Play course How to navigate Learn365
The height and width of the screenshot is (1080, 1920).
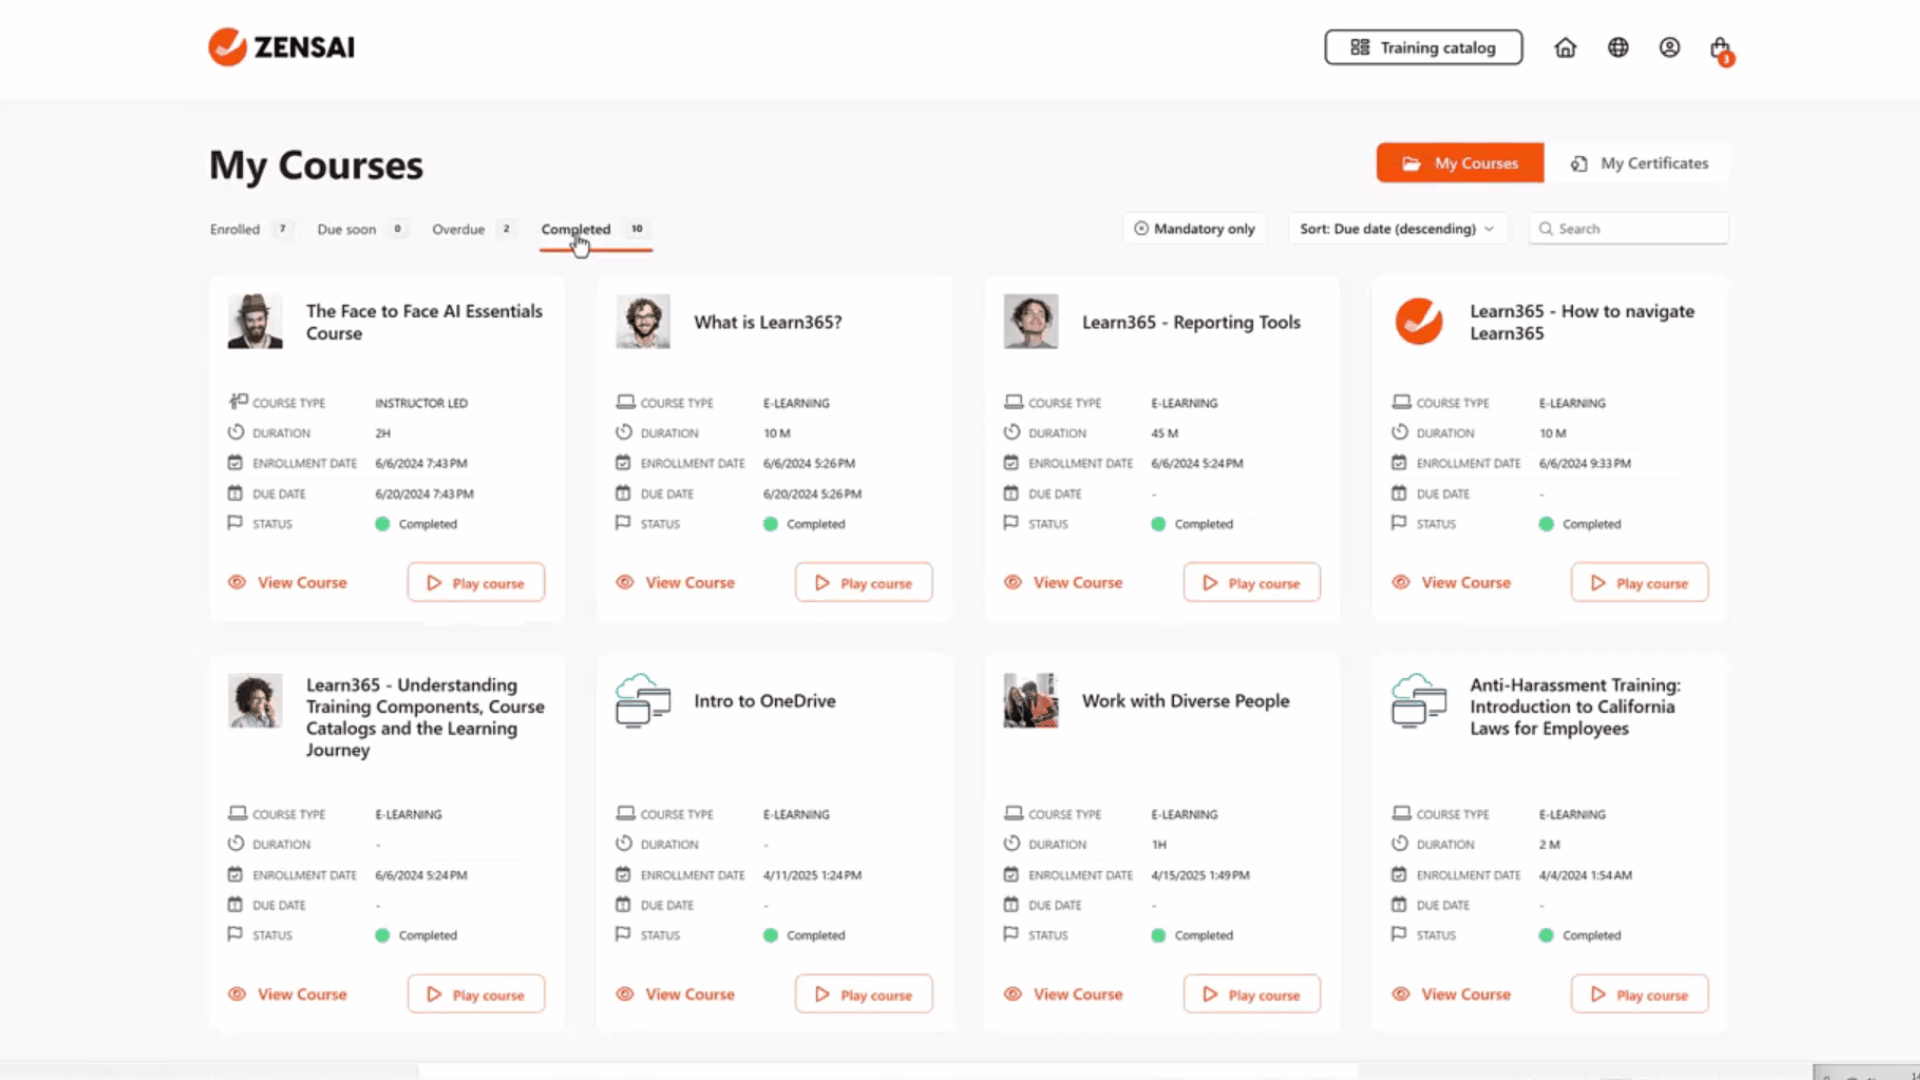(x=1640, y=582)
